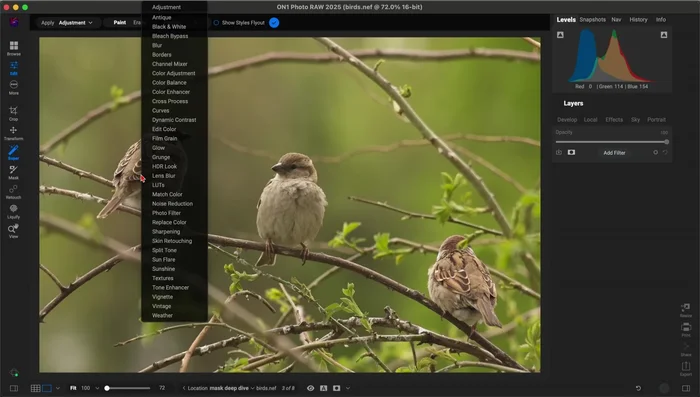Open the mask deep dive location dropdown
This screenshot has height=397, width=700.
coord(232,388)
